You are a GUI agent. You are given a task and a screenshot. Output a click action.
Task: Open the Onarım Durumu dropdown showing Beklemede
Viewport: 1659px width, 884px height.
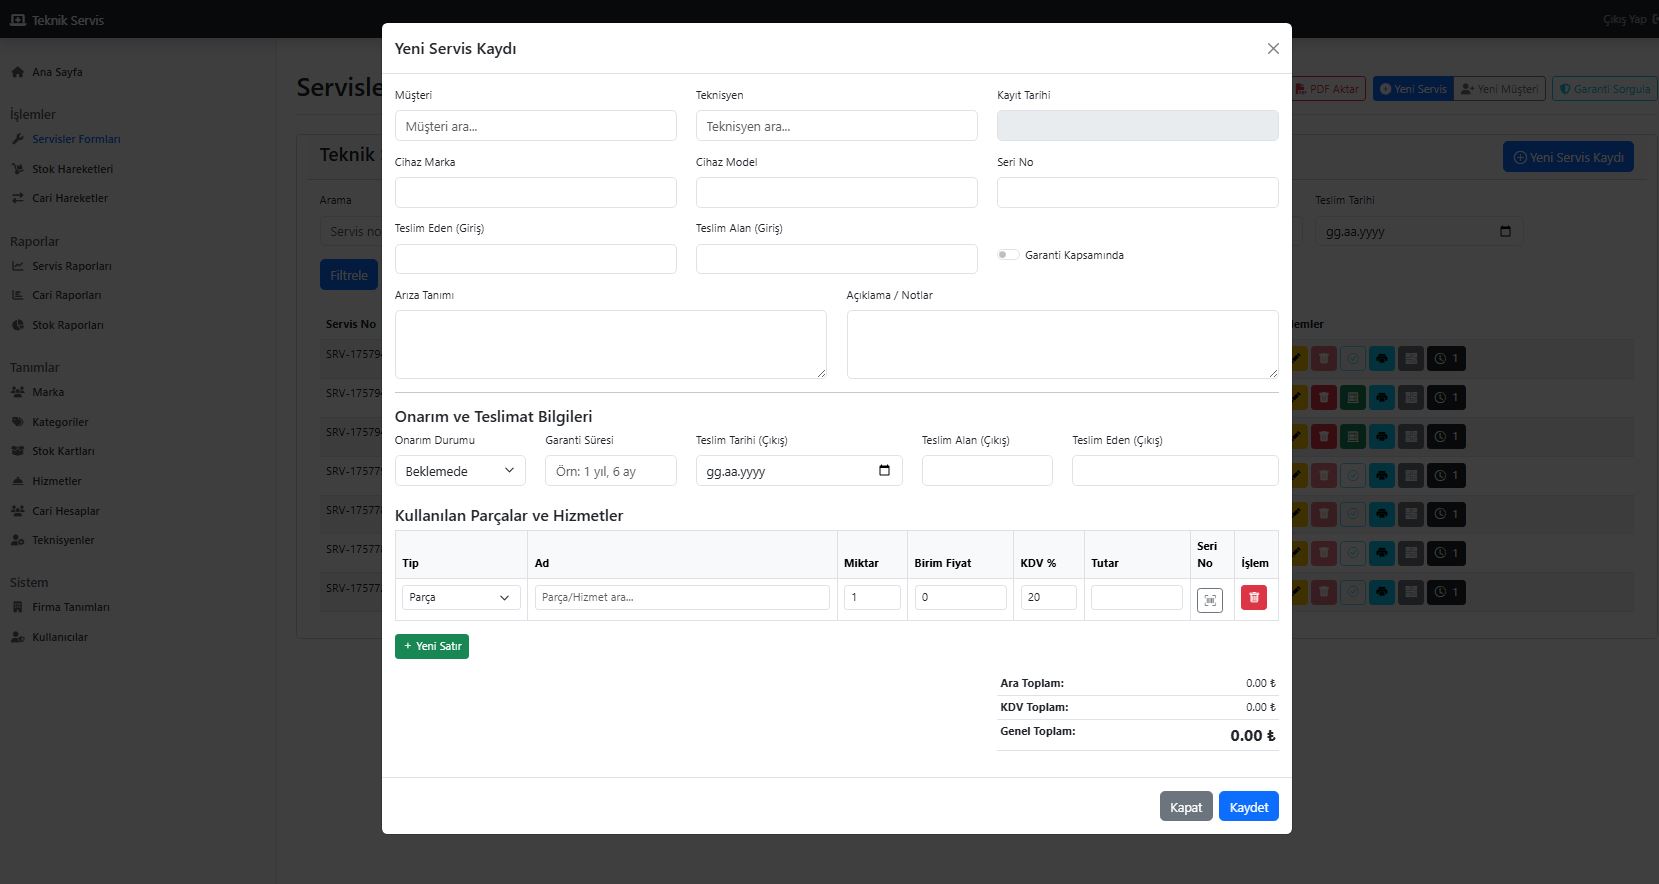click(x=460, y=471)
